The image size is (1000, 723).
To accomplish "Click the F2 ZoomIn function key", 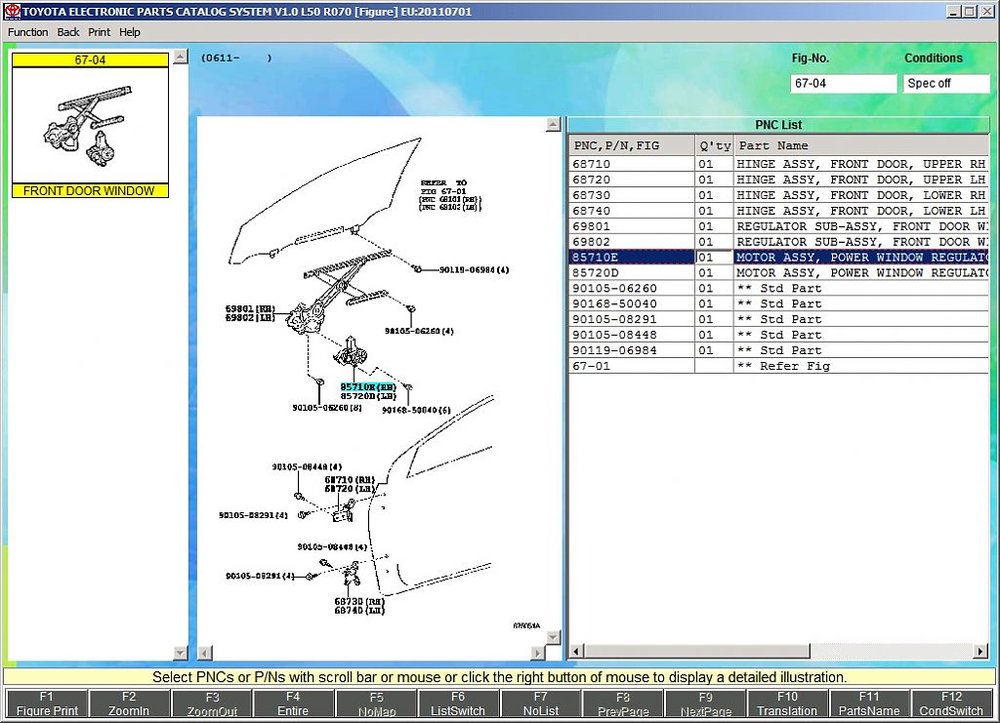I will 129,704.
